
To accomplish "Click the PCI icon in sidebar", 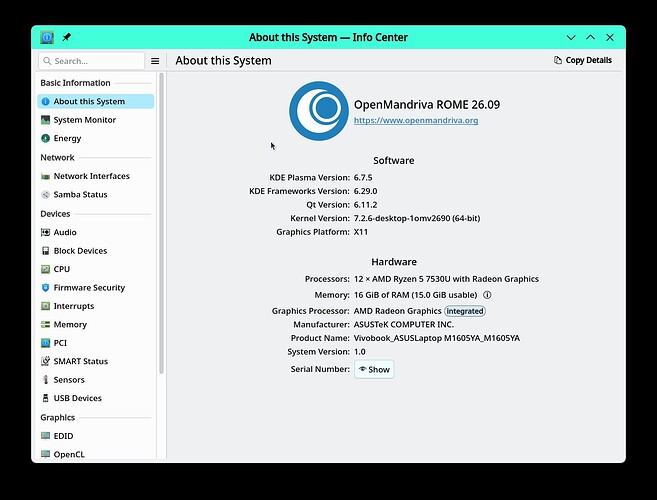I will (45, 343).
